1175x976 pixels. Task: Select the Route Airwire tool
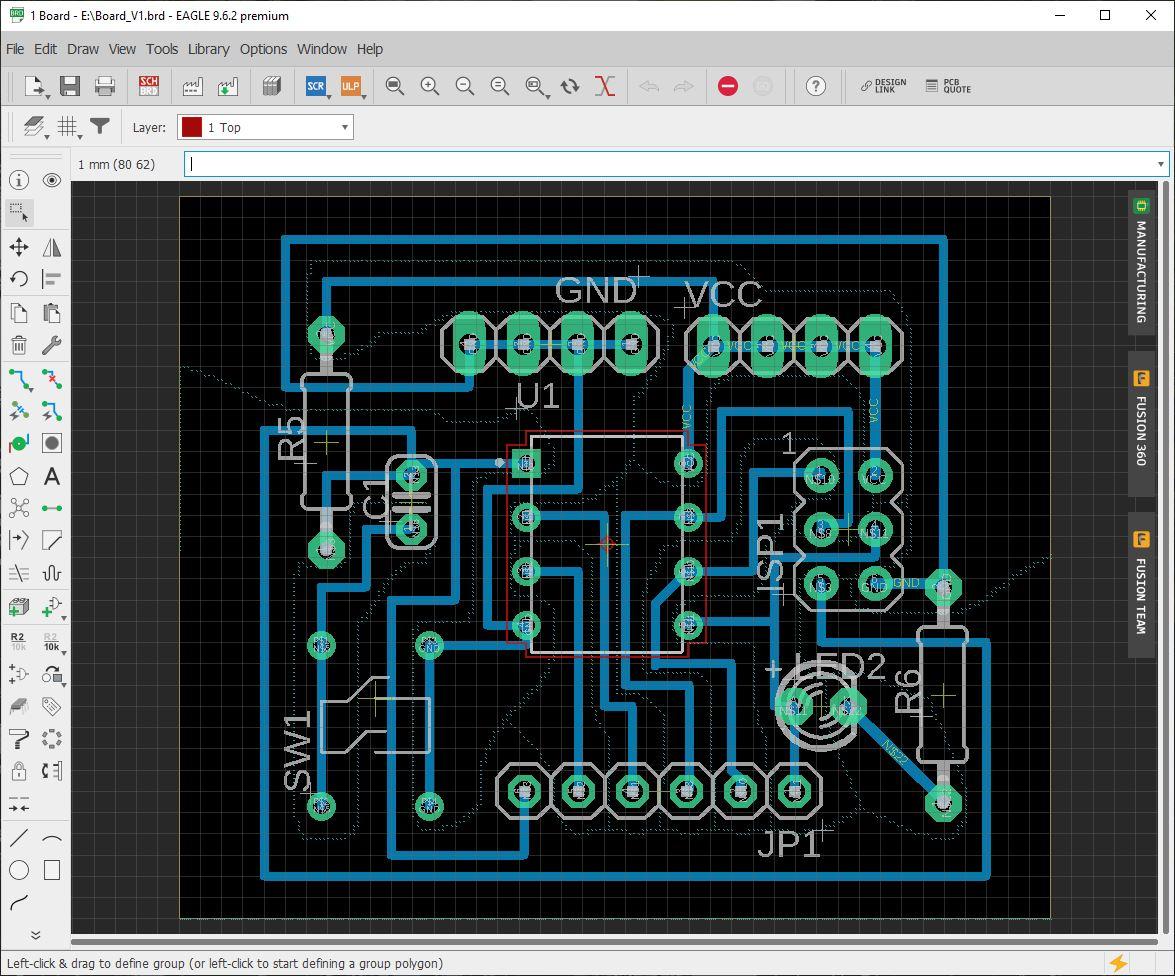tap(19, 379)
